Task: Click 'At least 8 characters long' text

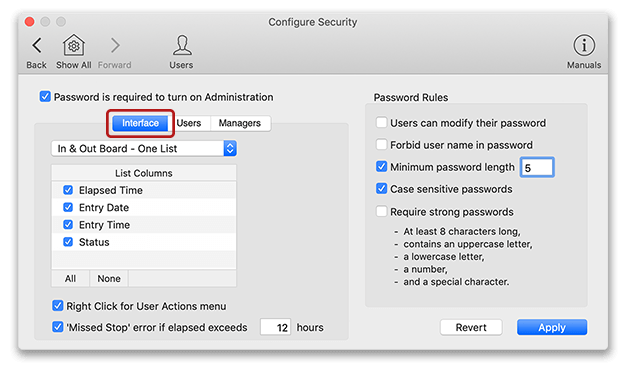Action: pos(462,231)
